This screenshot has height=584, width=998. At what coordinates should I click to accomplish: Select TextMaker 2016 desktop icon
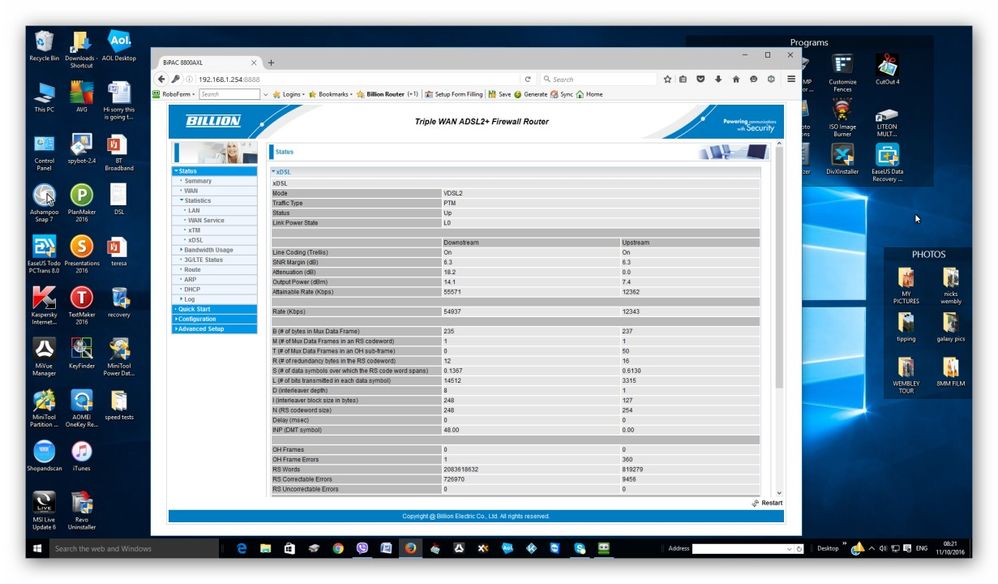pos(81,305)
